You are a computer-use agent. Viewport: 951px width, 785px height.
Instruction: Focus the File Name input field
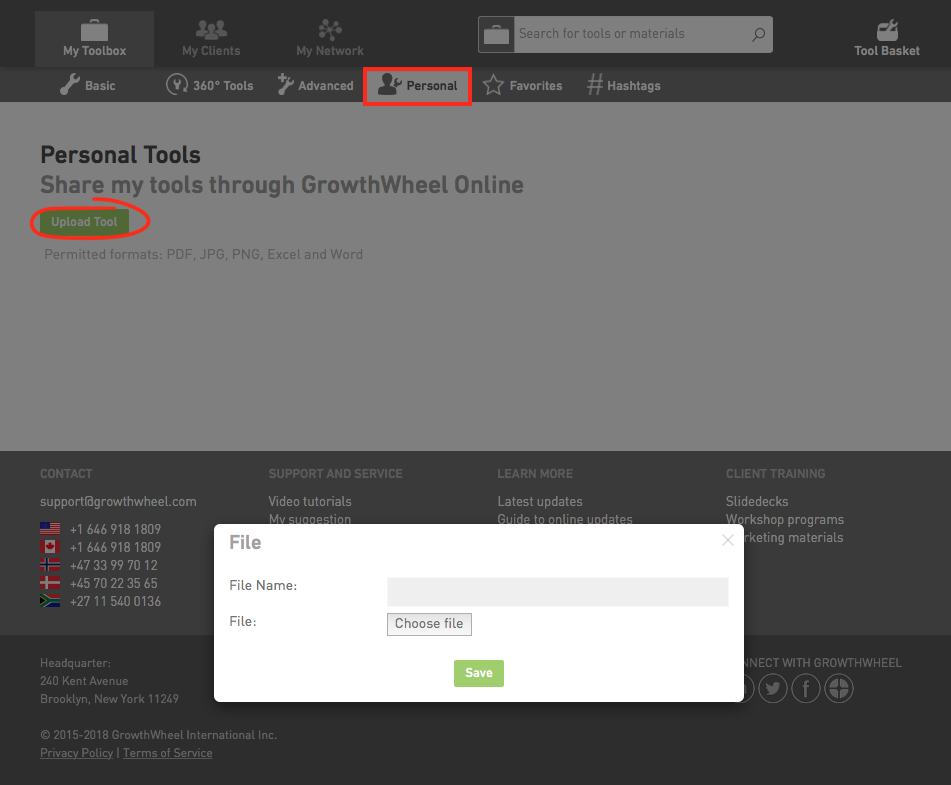click(557, 591)
